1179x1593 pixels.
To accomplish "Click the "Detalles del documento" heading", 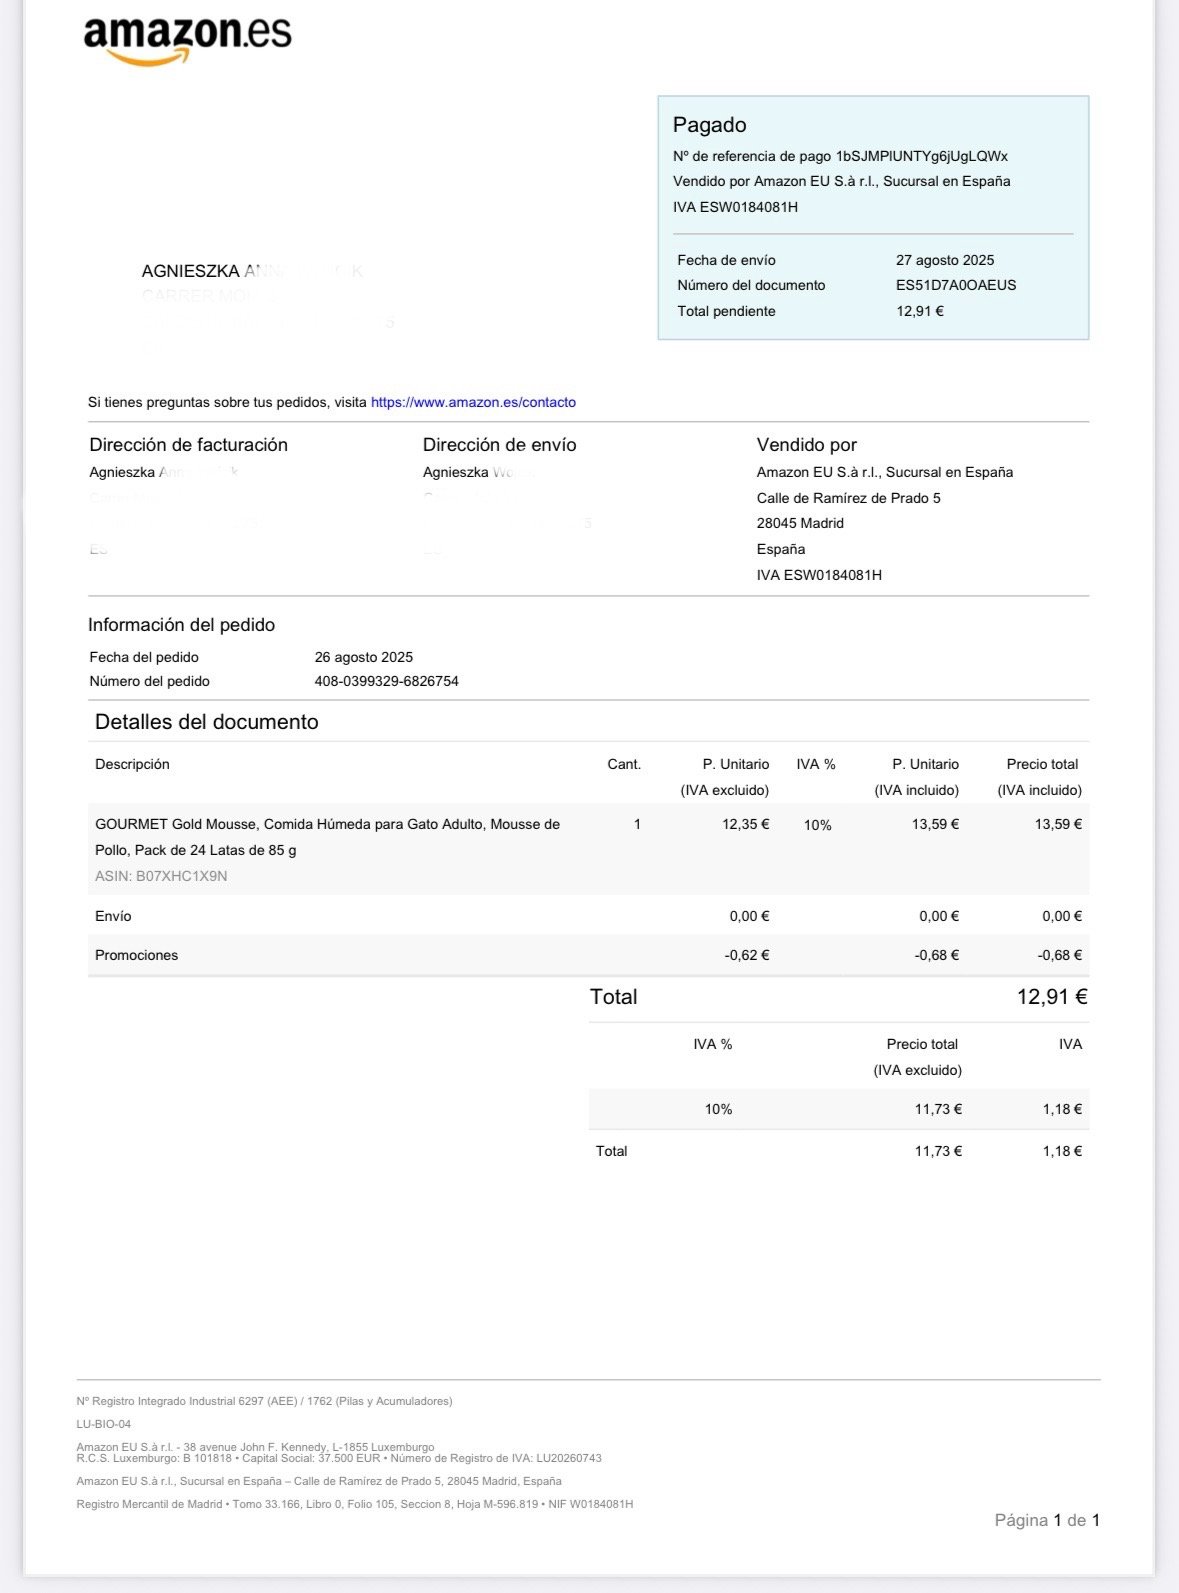I will point(206,722).
